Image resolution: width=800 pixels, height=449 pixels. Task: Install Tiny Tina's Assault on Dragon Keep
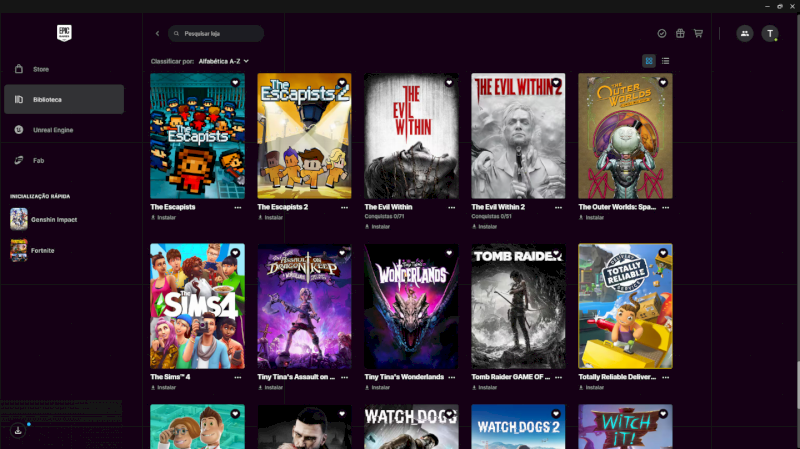[270, 387]
